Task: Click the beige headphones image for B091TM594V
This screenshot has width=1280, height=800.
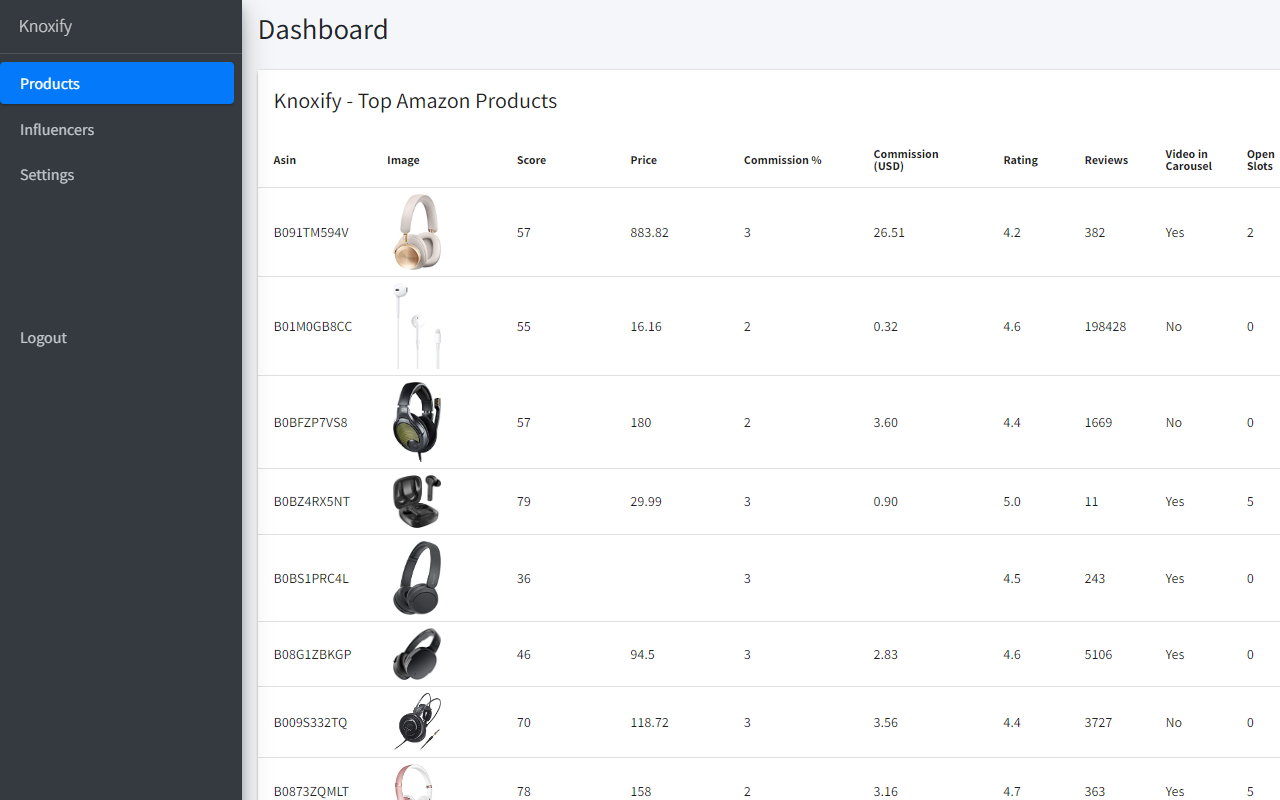Action: pos(417,232)
